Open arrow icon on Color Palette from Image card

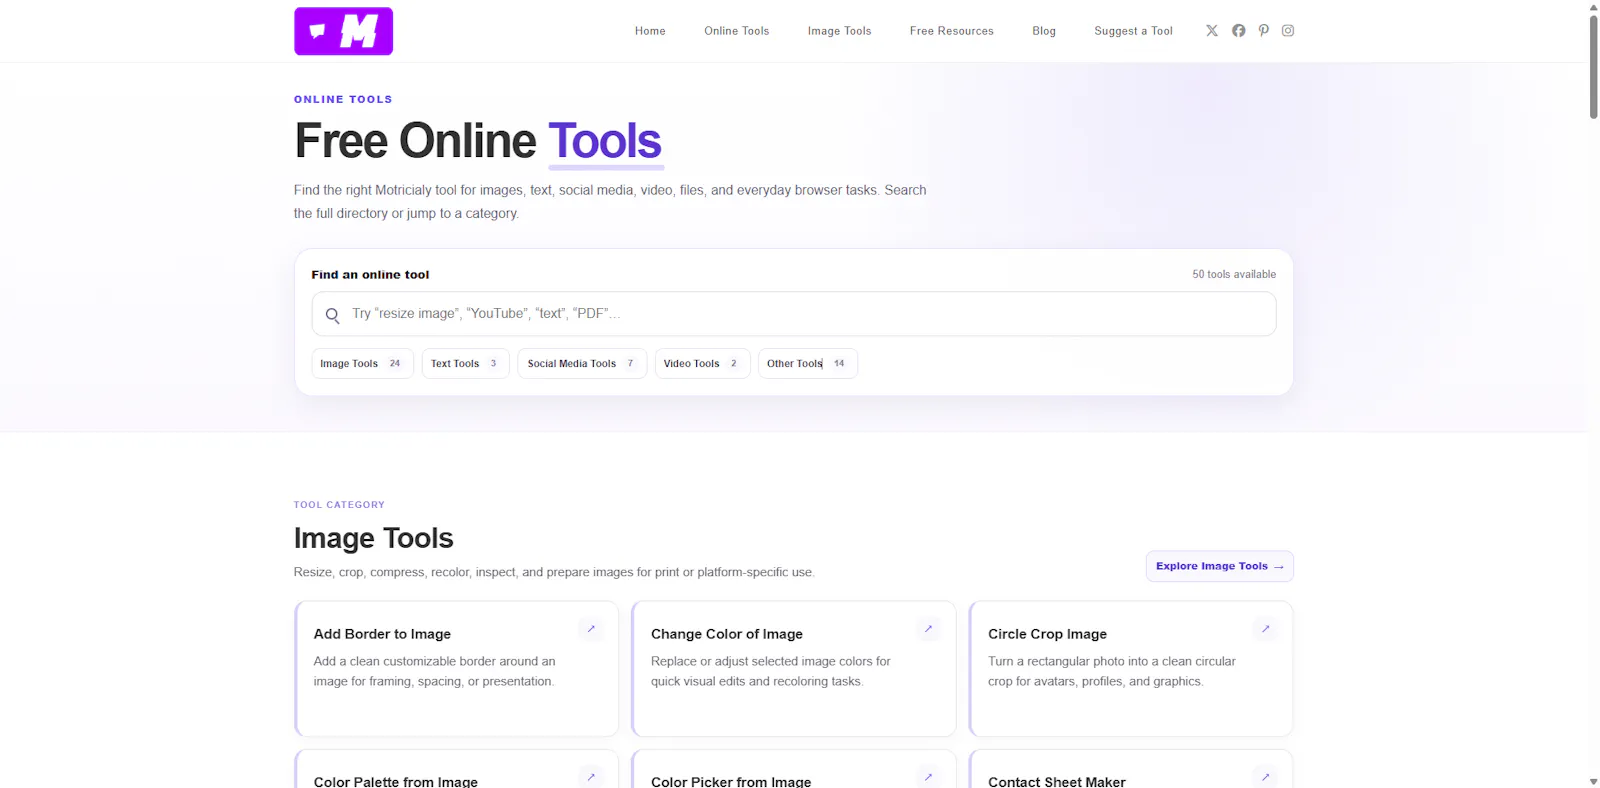tap(591, 777)
